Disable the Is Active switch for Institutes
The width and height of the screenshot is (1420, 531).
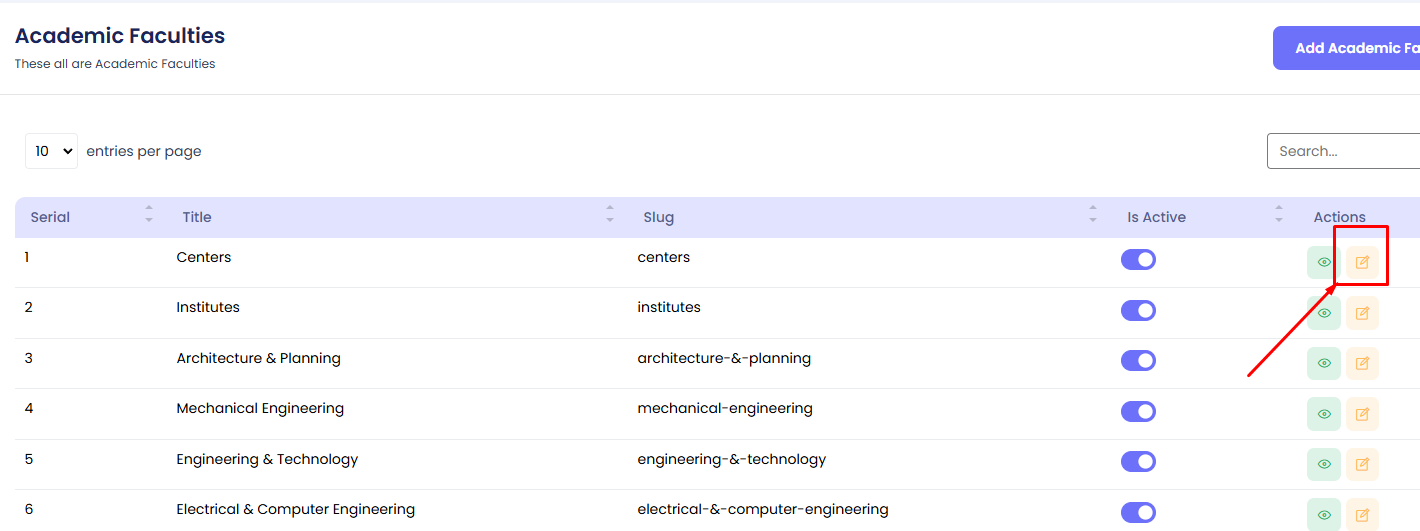[x=1138, y=310]
